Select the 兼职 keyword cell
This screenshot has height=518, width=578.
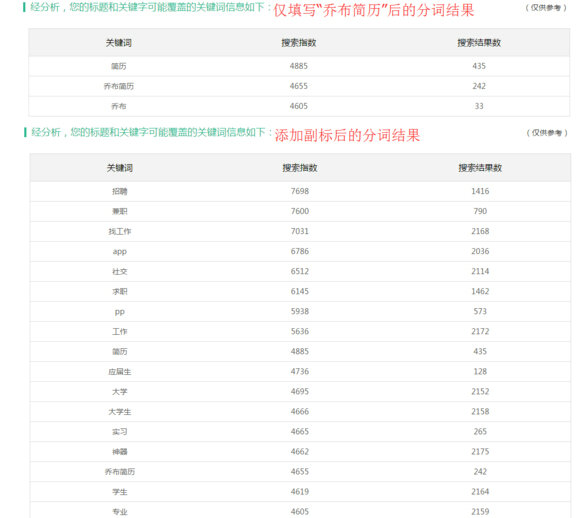(119, 211)
